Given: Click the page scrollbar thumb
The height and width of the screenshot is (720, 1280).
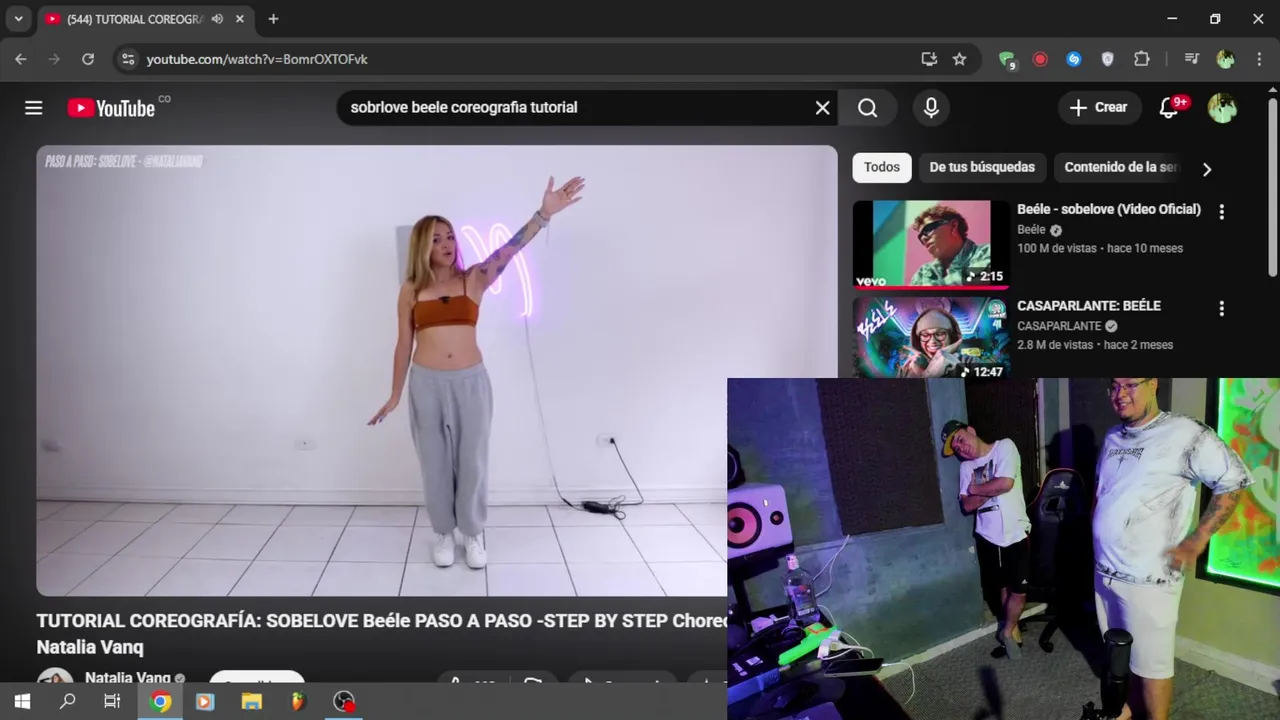Looking at the screenshot, I should (x=1272, y=187).
